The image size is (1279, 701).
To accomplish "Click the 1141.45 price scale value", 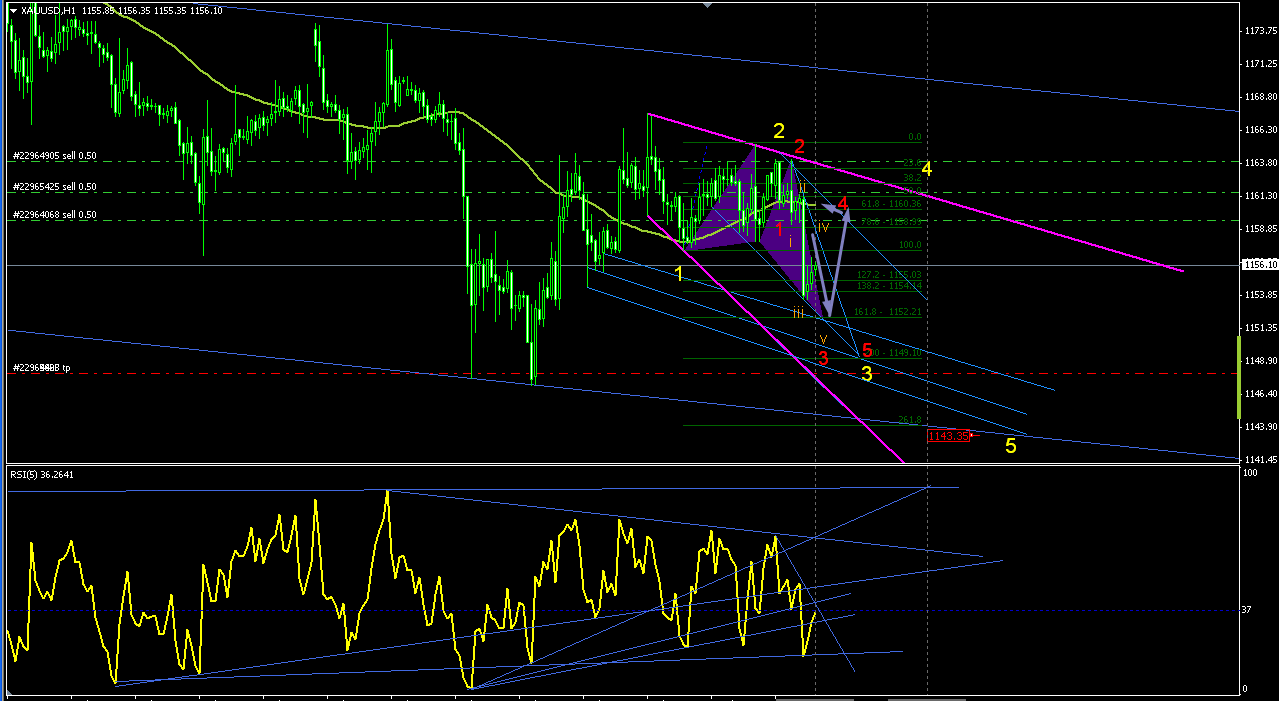I will tap(1262, 460).
